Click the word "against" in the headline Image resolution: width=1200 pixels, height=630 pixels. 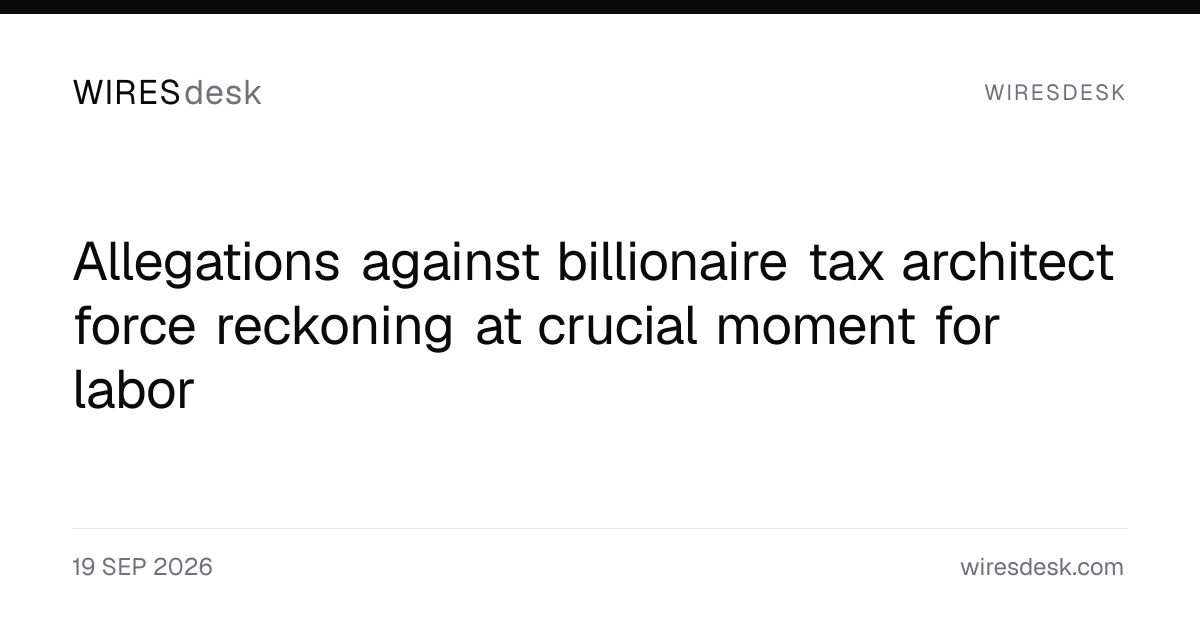[x=449, y=265]
